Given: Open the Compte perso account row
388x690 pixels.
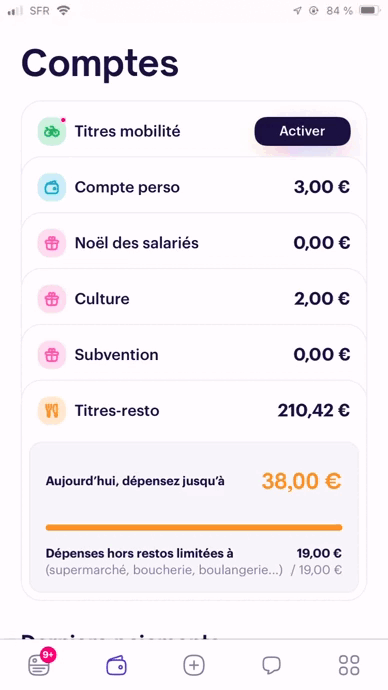Looking at the screenshot, I should 194,187.
